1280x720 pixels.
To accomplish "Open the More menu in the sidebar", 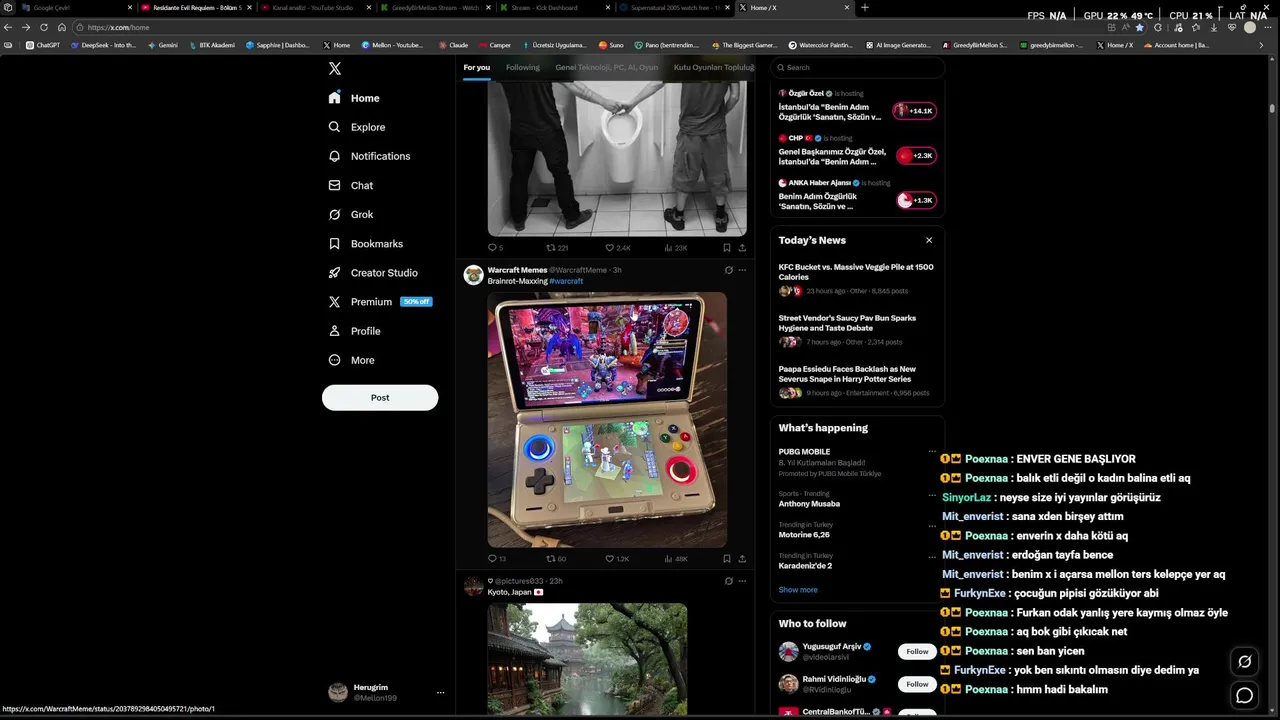I will tap(352, 360).
